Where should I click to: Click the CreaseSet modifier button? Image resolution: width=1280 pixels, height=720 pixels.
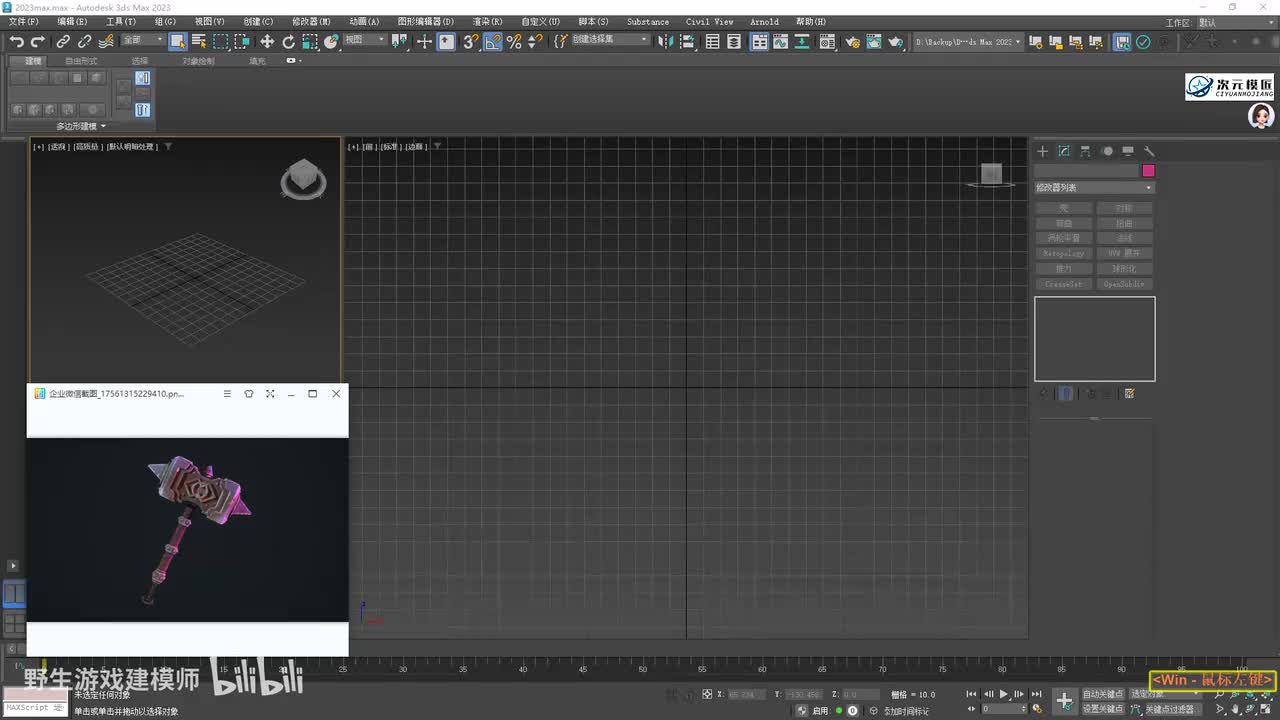1064,284
